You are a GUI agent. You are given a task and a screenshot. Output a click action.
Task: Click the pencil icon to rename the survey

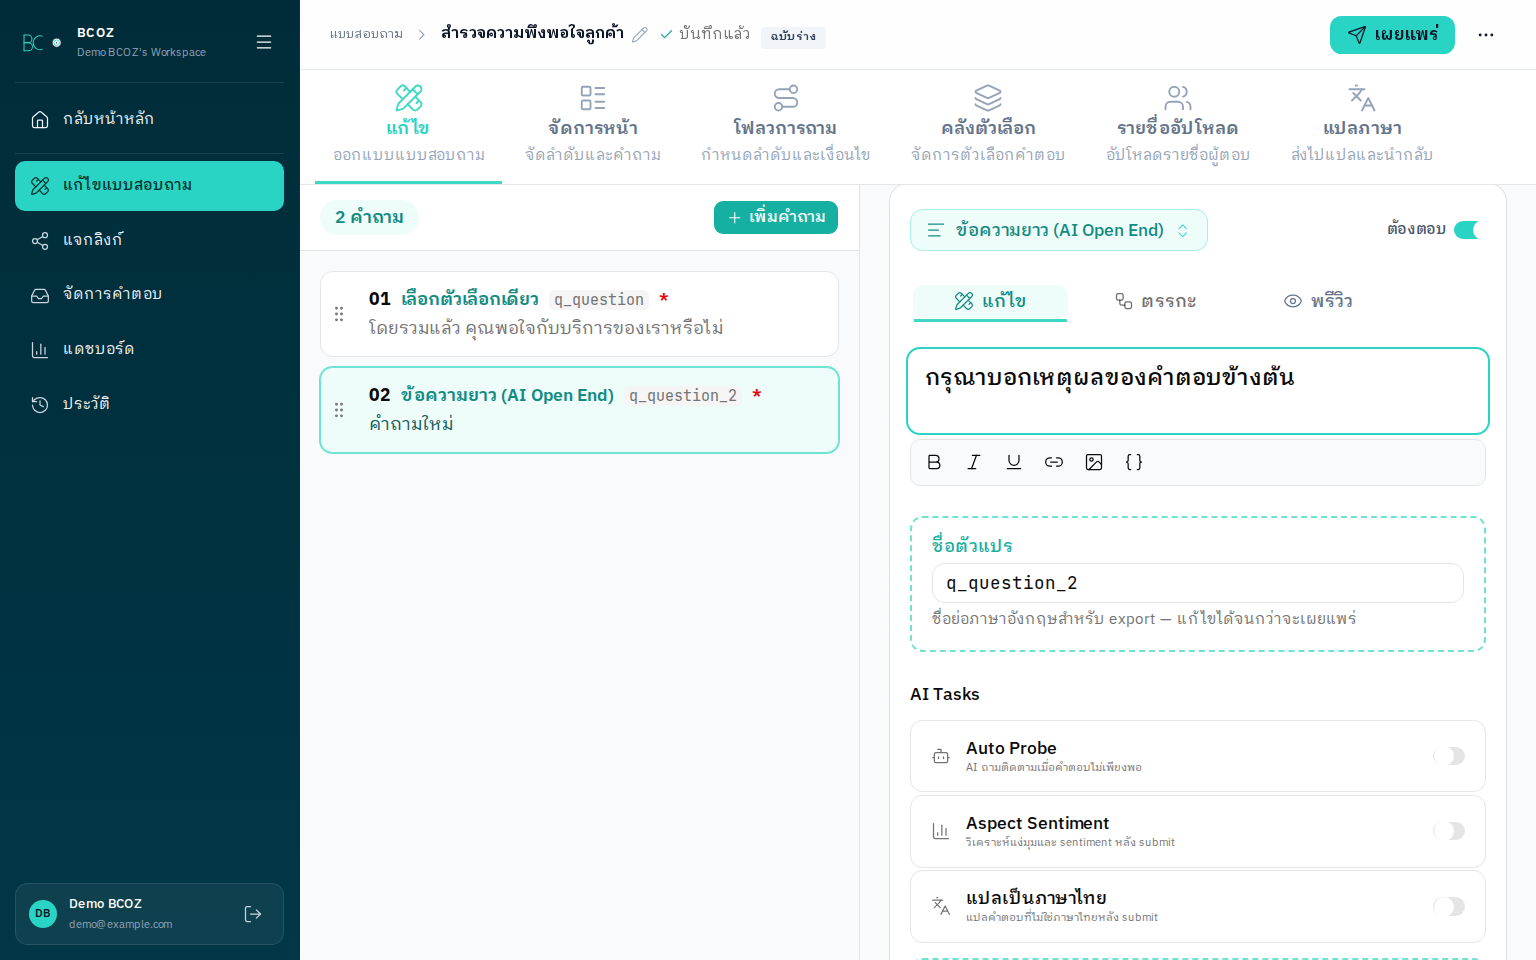pyautogui.click(x=640, y=35)
